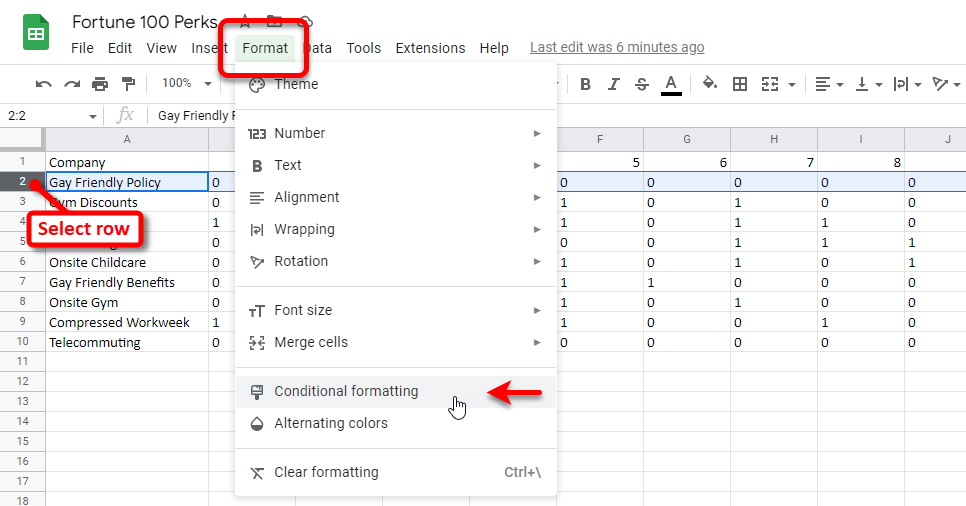The width and height of the screenshot is (966, 506).
Task: Click the Company cell
Action: [x=127, y=162]
